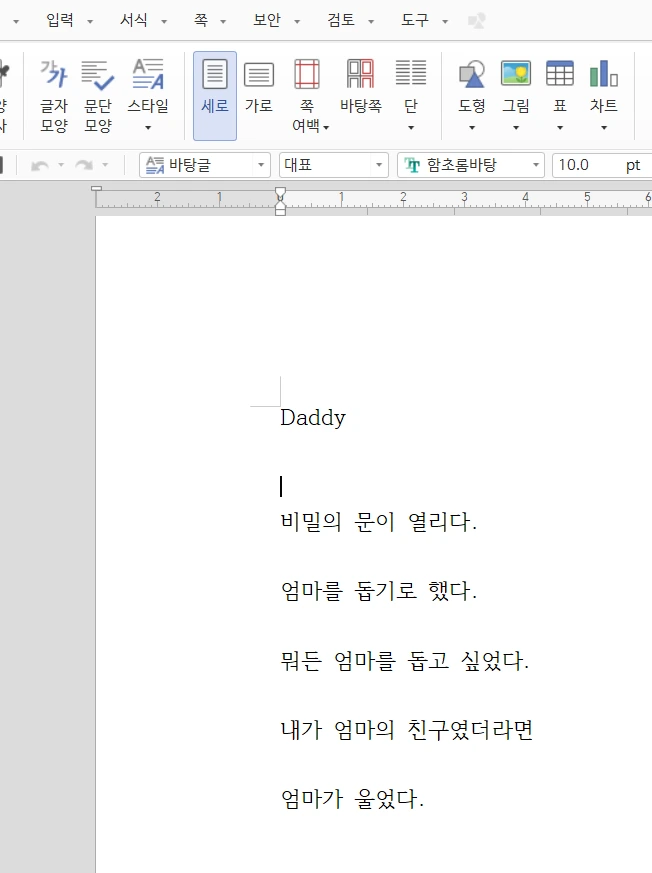
Task: Click the 단 columns icon
Action: pos(411,75)
